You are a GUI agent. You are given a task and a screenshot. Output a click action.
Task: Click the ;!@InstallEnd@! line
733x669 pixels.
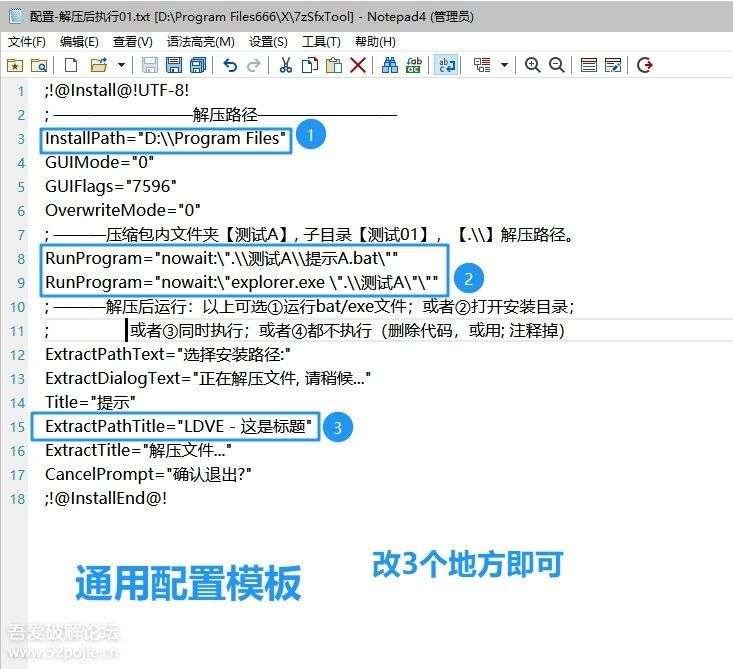coord(106,498)
